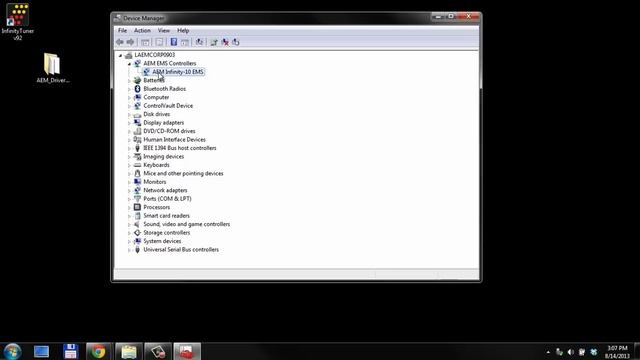
Task: Open Properties via the toolbar properties icon
Action: 159,42
